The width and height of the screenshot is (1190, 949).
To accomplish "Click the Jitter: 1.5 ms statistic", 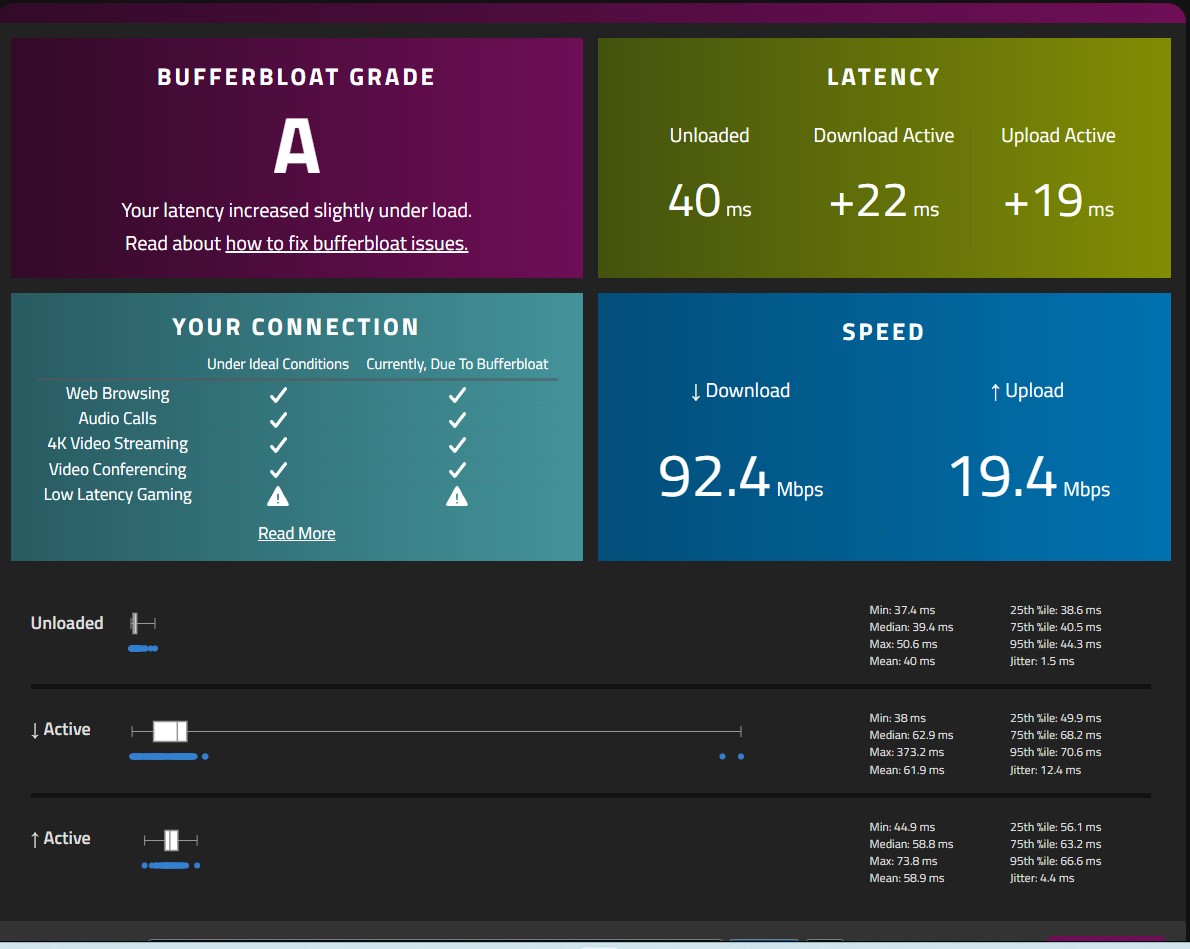I will (1042, 661).
